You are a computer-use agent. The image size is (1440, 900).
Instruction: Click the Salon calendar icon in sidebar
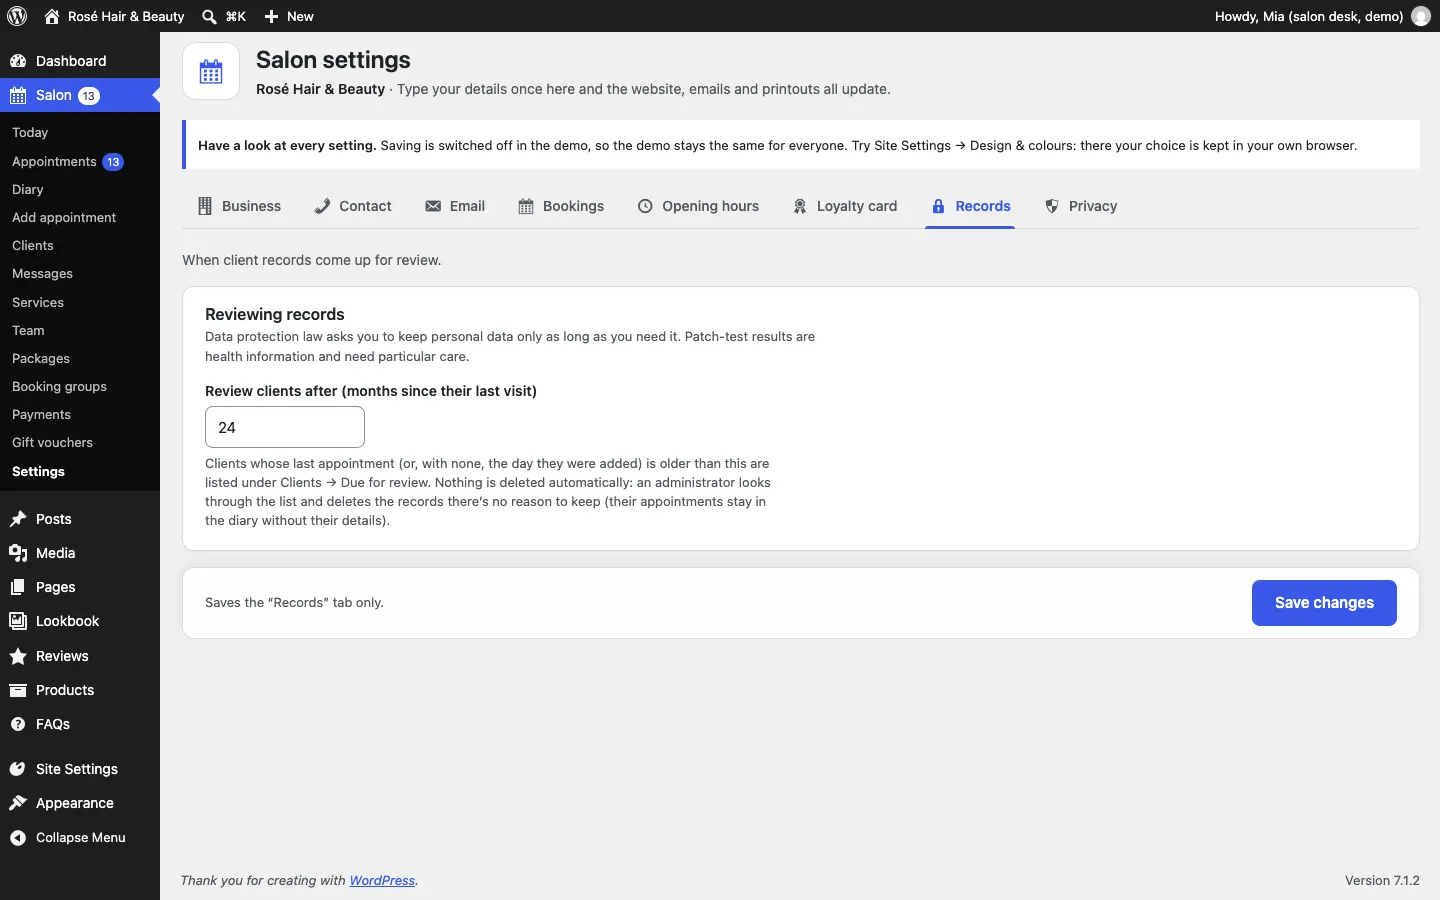(18, 95)
